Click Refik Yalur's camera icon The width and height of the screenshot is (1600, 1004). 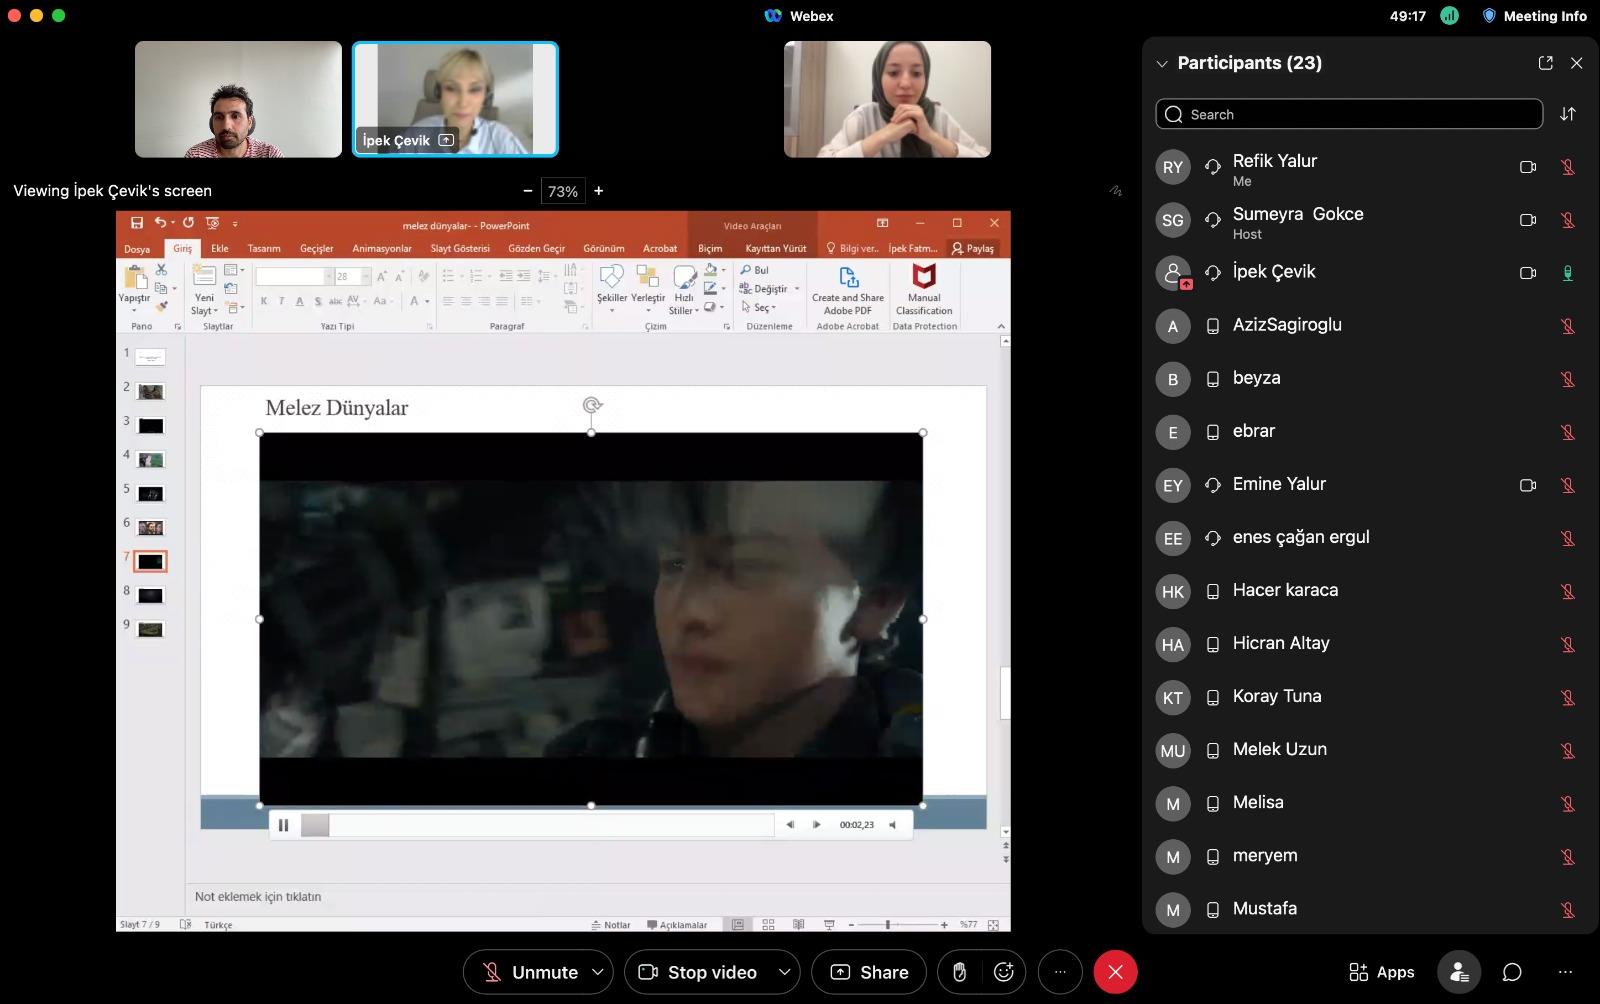coord(1528,167)
